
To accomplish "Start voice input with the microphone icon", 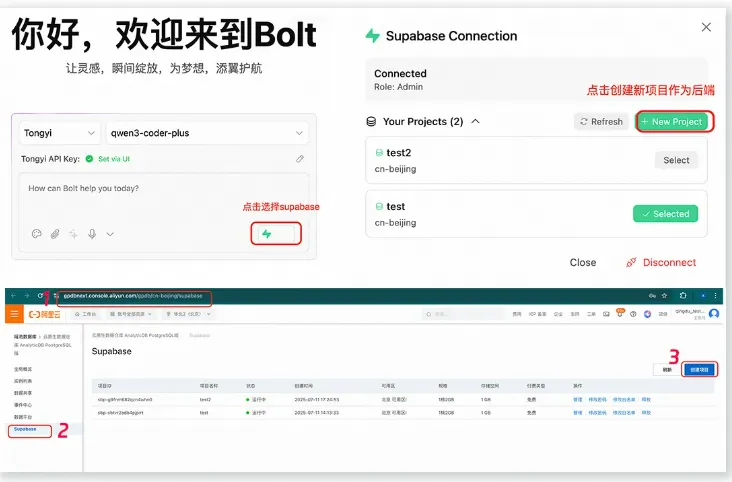I will (92, 234).
